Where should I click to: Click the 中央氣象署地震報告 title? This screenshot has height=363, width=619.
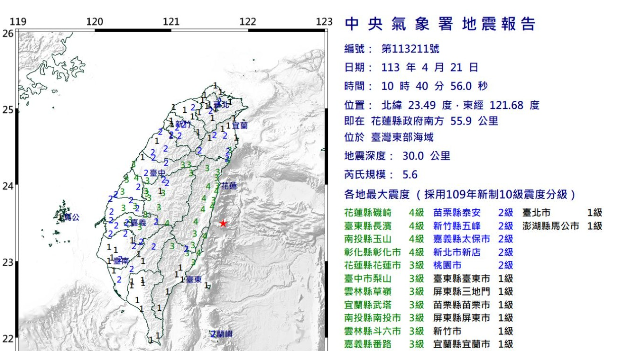[440, 24]
